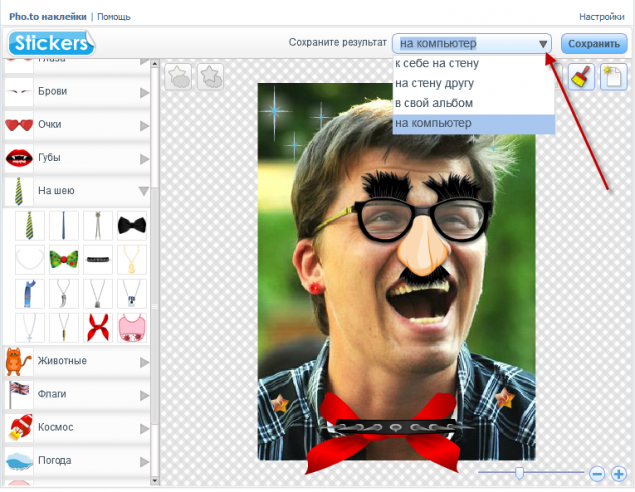Image resolution: width=635 pixels, height=492 pixels.
Task: Choose 'в свой альбом' option
Action: click(474, 103)
